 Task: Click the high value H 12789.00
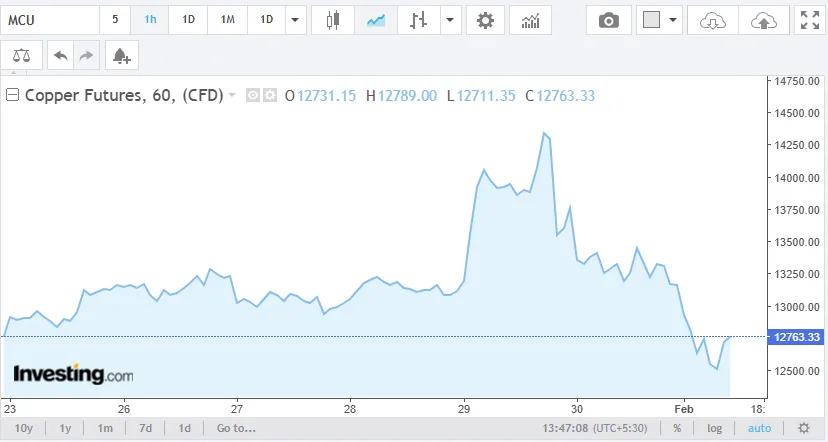pos(401,96)
